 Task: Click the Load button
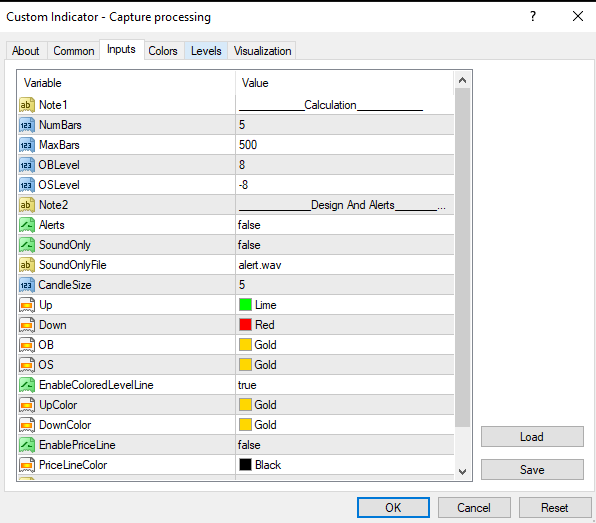pyautogui.click(x=532, y=437)
